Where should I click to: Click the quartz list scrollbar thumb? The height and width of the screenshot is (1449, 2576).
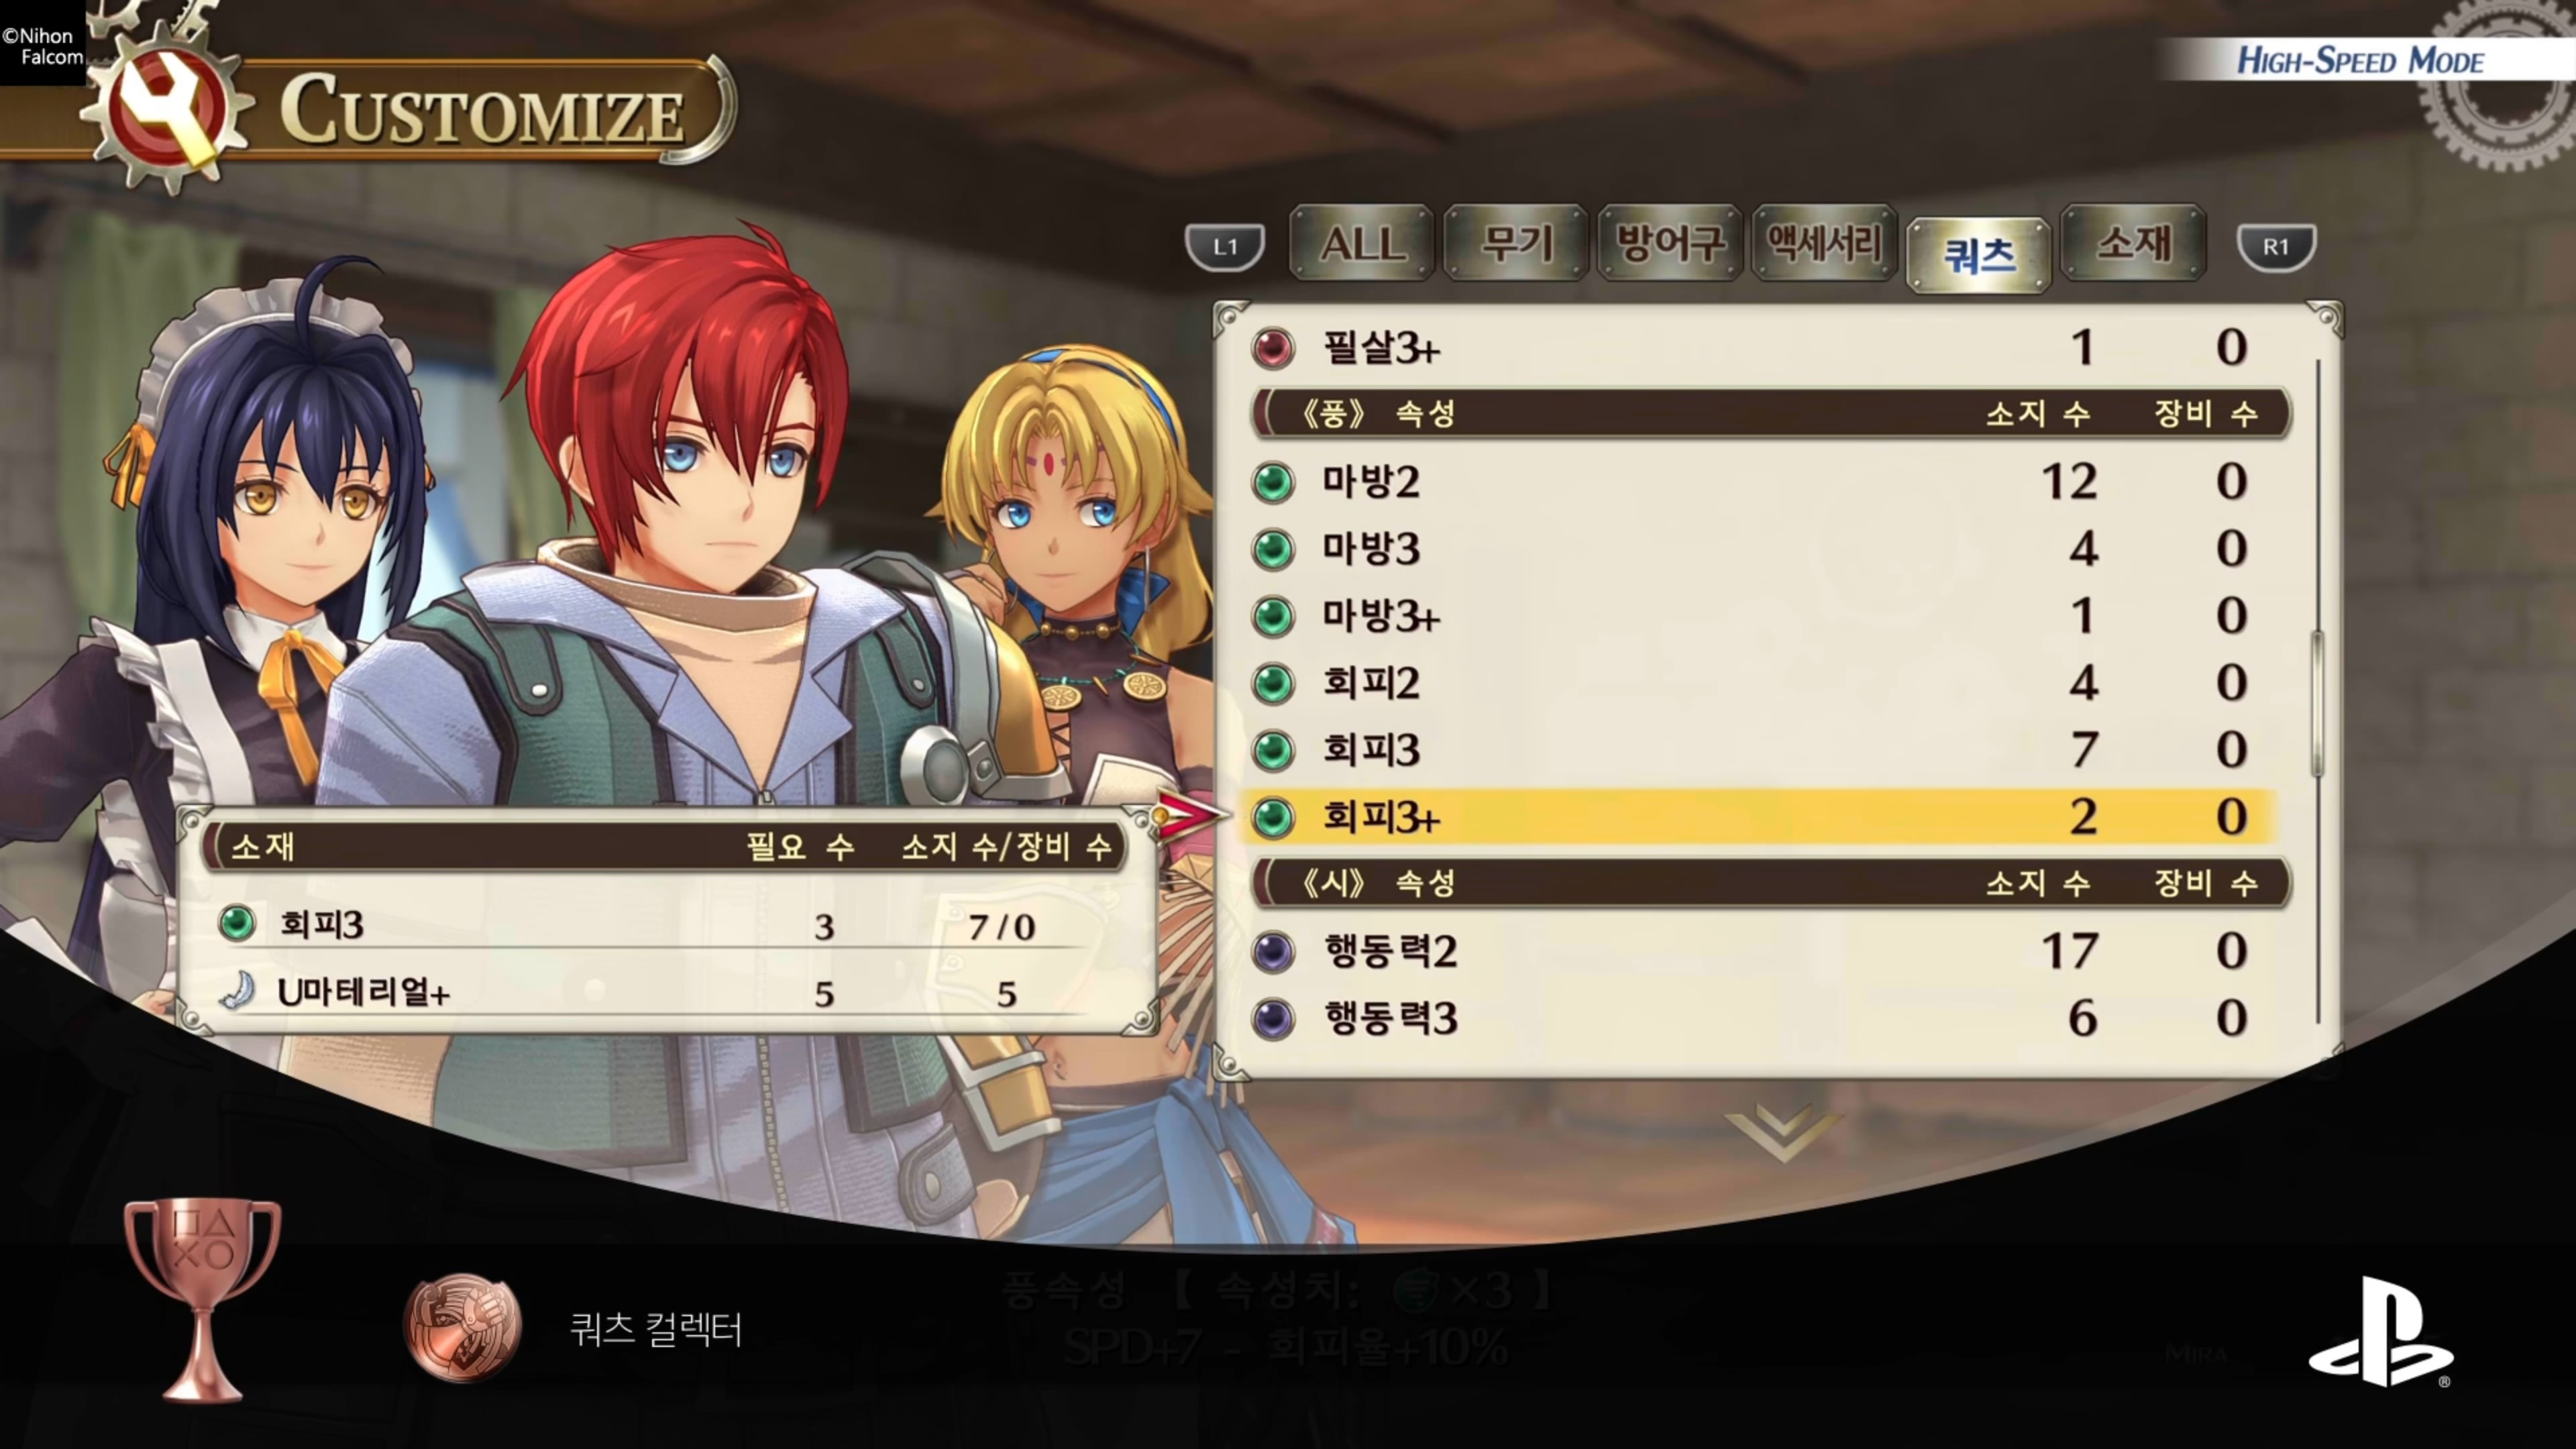tap(2317, 704)
